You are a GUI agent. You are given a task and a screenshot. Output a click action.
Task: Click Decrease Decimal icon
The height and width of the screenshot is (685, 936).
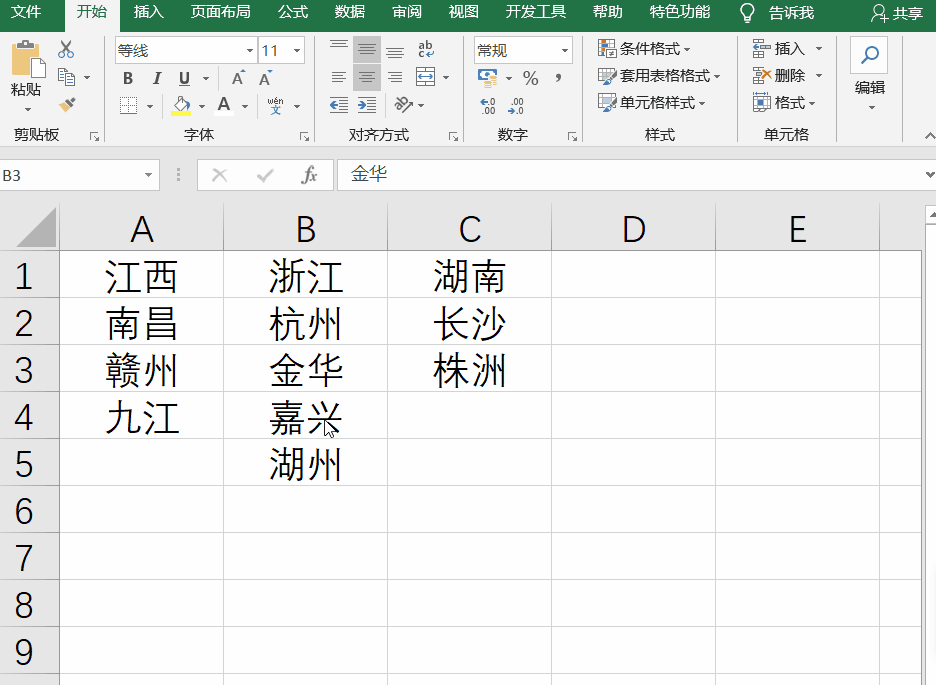[x=516, y=106]
